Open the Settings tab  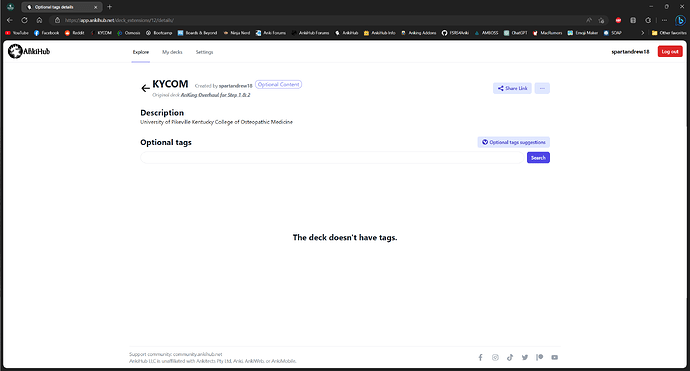point(204,52)
